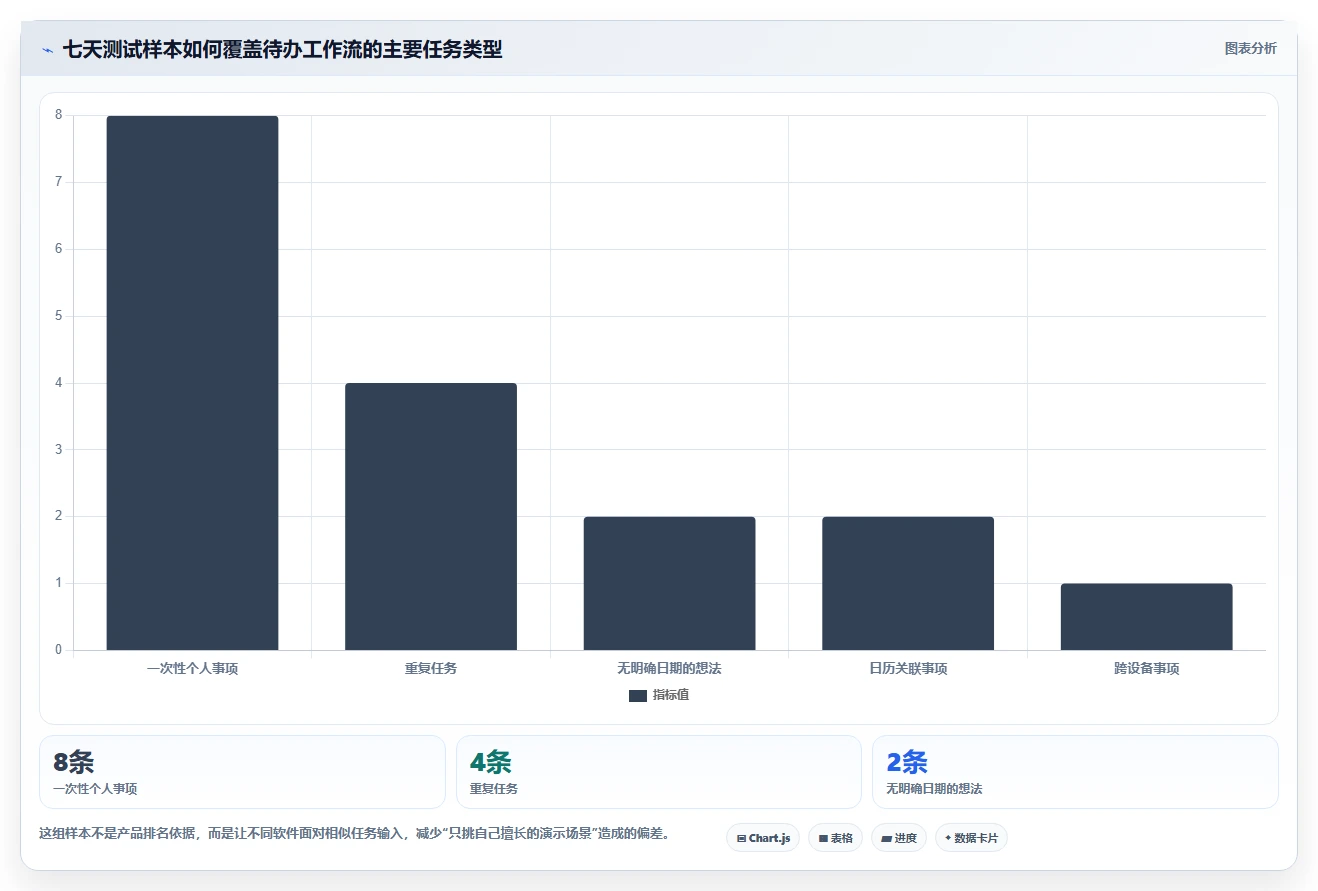Click the 重复任务 x-axis label

[x=431, y=668]
